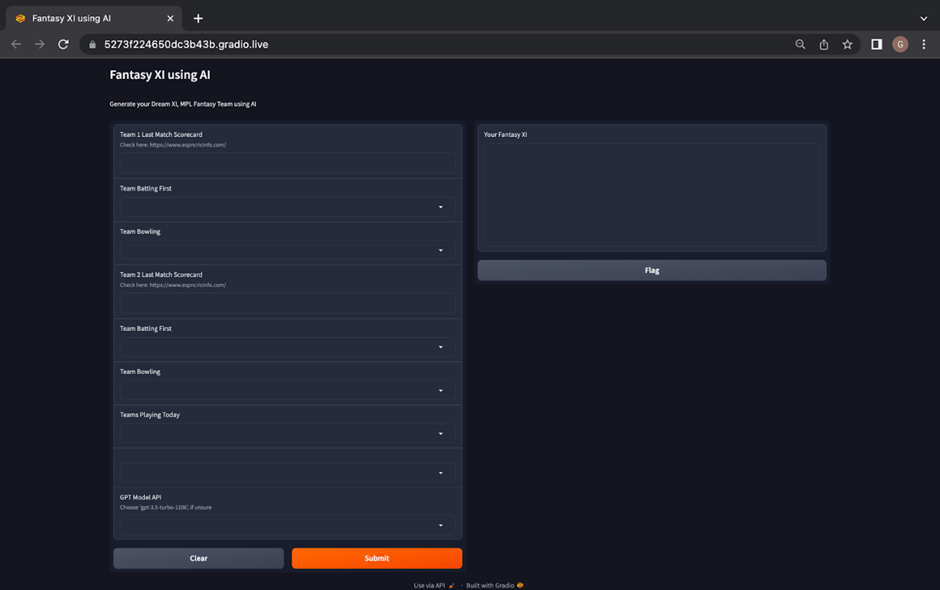940x590 pixels.
Task: Open a new browser tab
Action: tap(198, 19)
